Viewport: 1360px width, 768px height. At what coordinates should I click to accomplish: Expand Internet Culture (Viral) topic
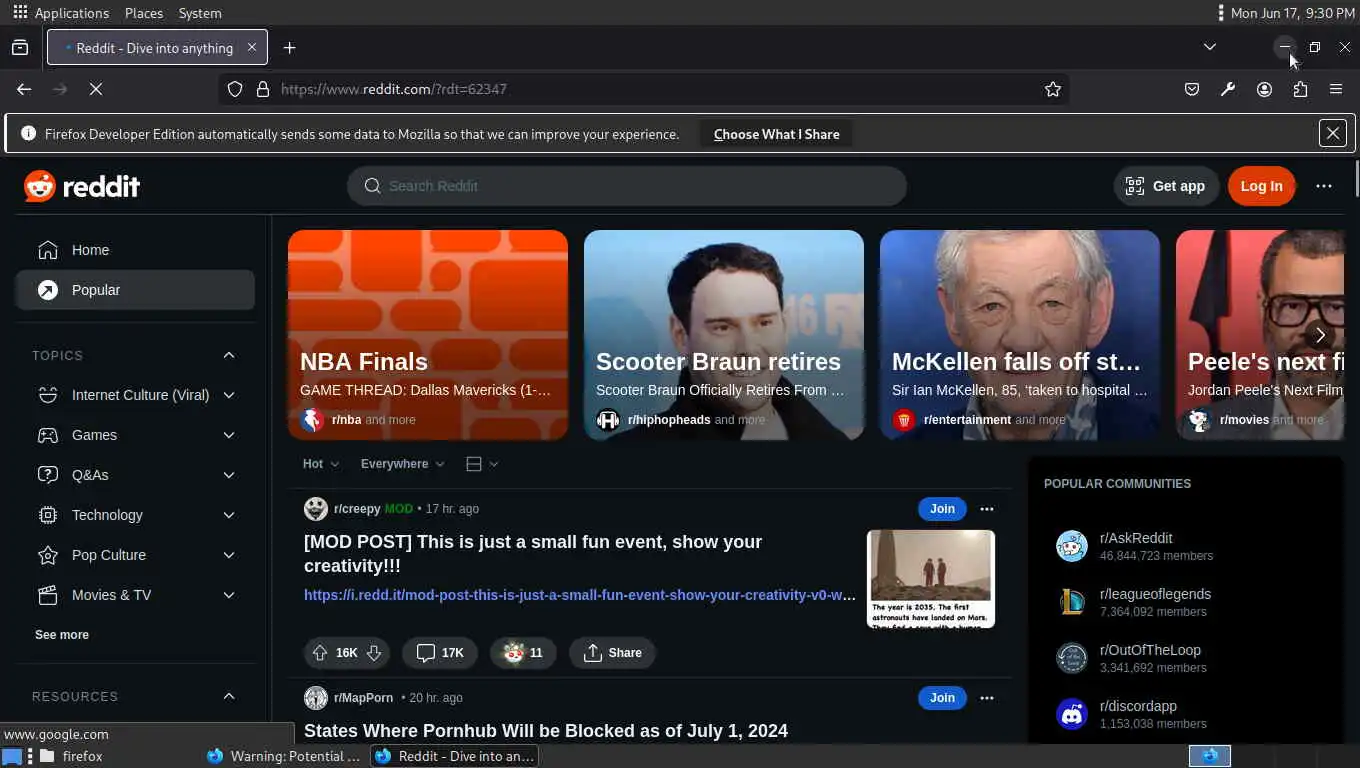pos(229,395)
